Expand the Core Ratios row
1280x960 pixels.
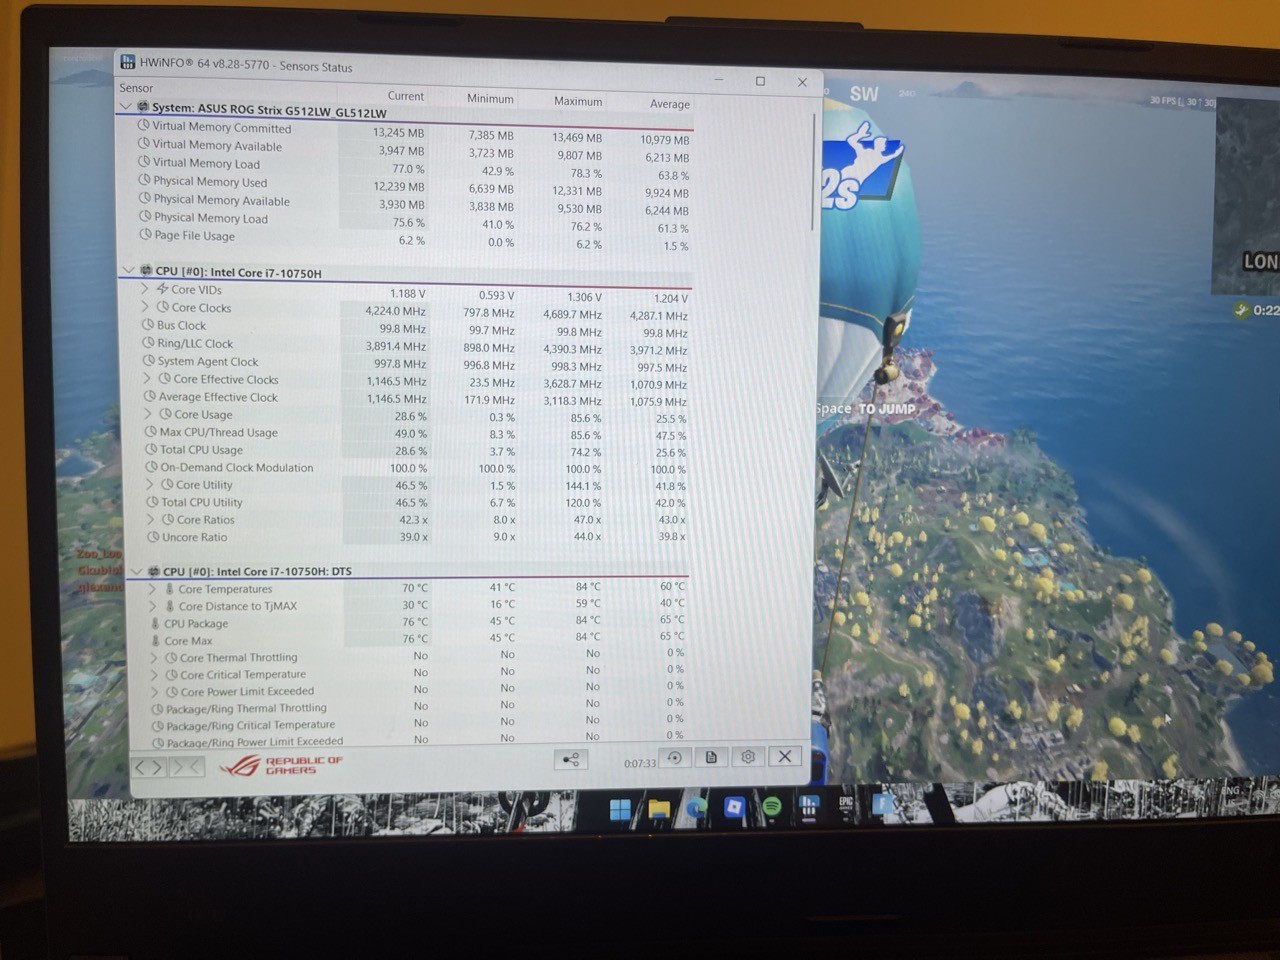pos(151,519)
